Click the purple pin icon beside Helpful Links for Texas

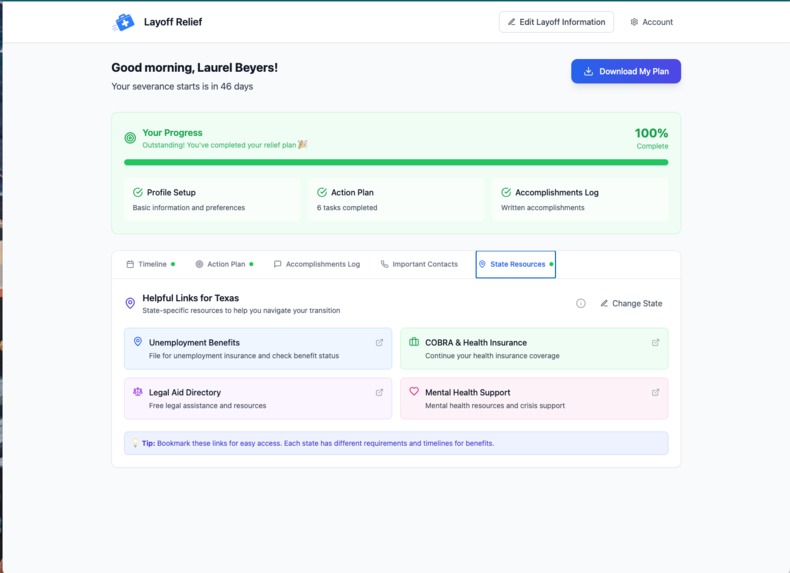[x=130, y=303]
